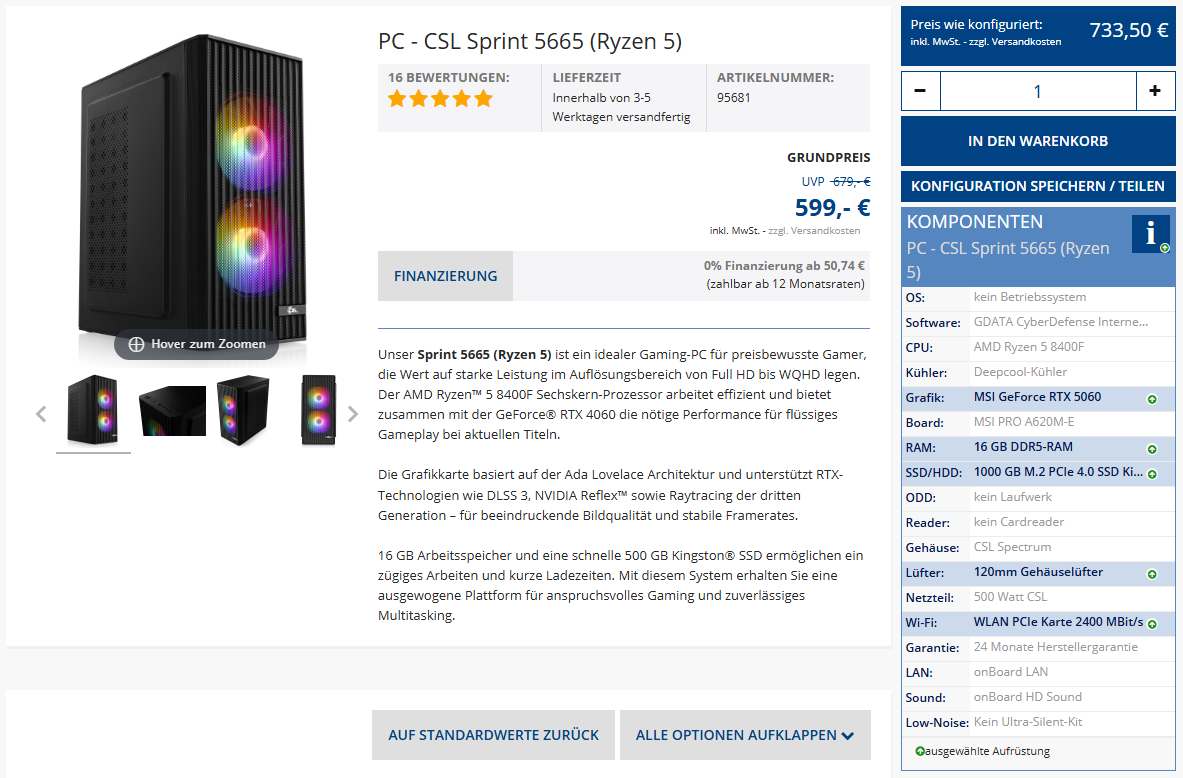Open the 16 Bewertungen reviews link
Viewport: 1183px width, 778px height.
[449, 77]
